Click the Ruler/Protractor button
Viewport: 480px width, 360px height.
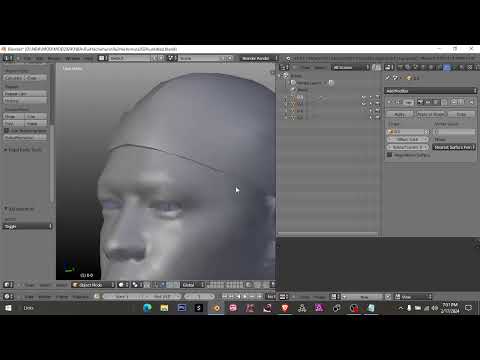tap(25, 137)
